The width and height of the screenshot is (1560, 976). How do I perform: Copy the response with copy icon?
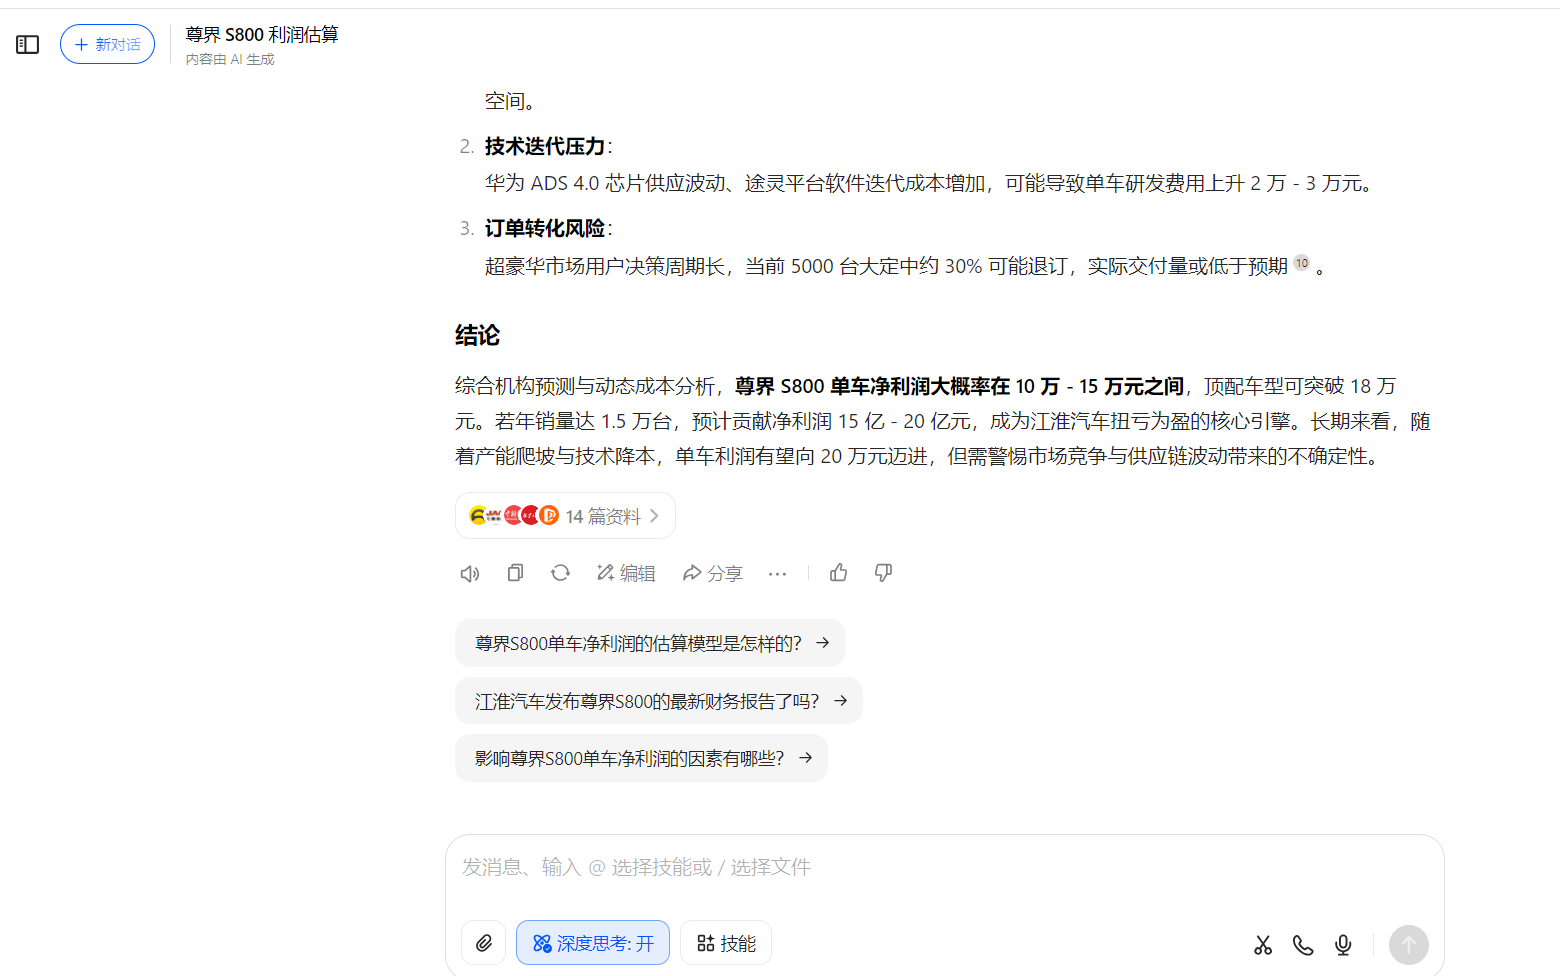(515, 573)
